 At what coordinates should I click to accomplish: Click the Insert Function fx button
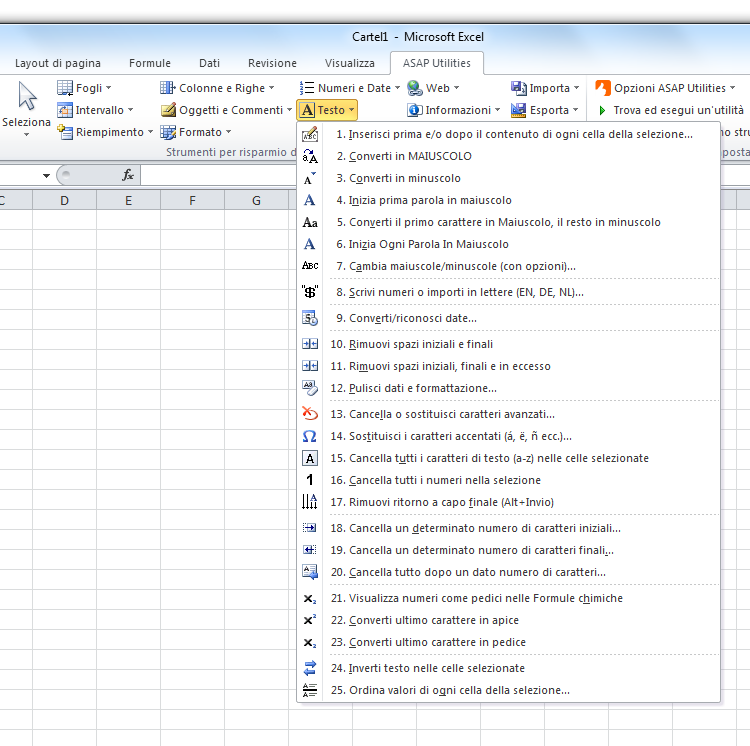[x=128, y=175]
